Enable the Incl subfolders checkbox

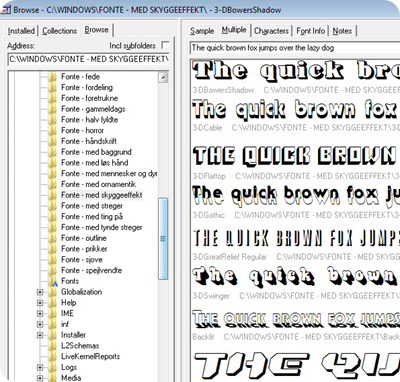point(165,45)
